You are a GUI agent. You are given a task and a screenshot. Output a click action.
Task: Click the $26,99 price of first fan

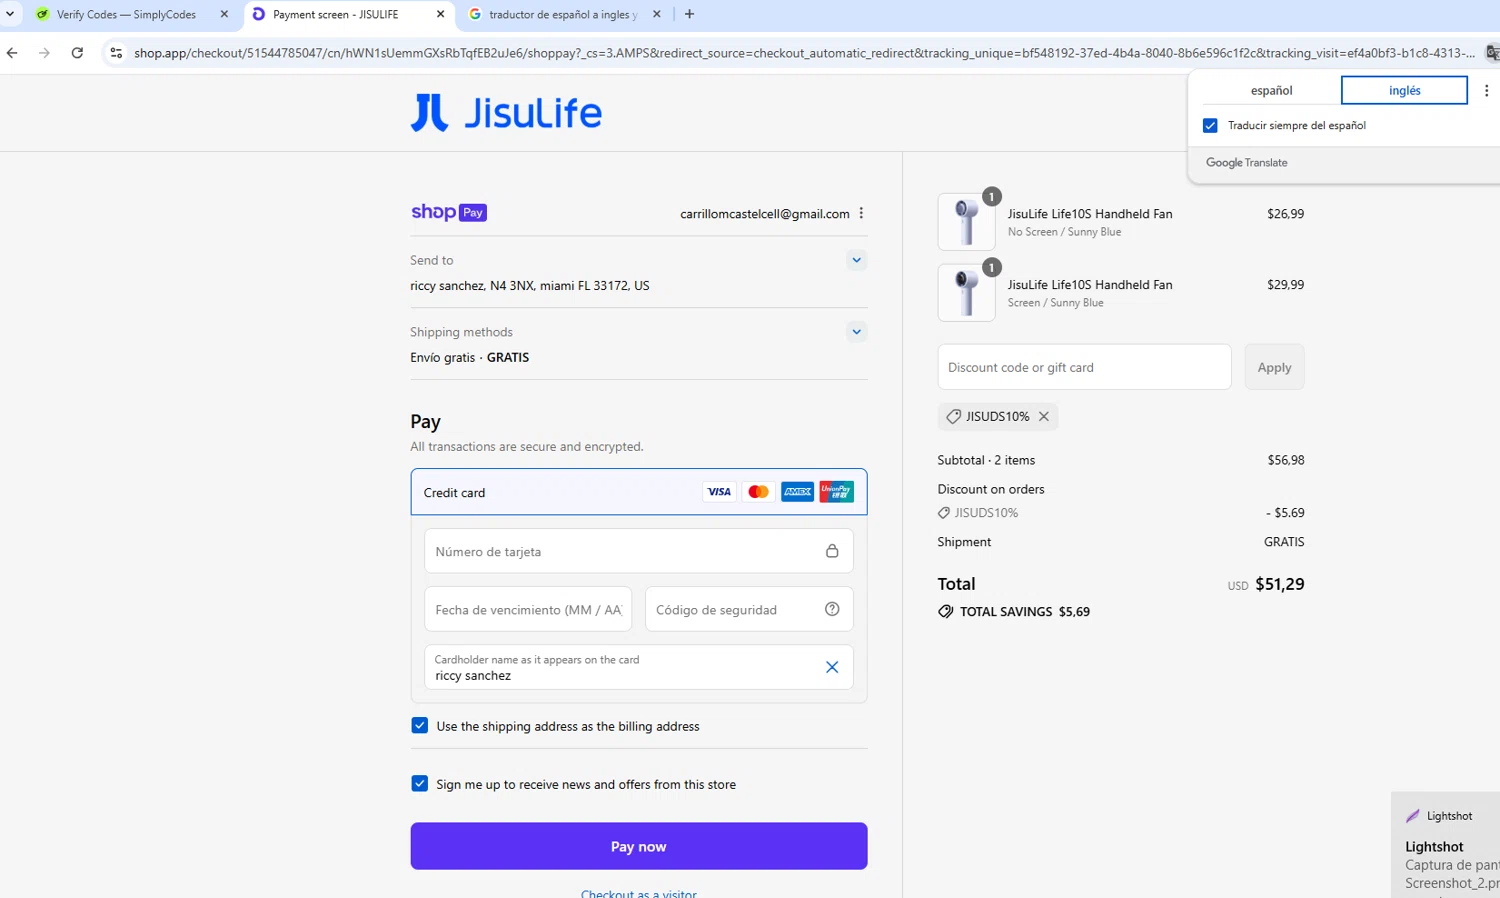pos(1285,213)
